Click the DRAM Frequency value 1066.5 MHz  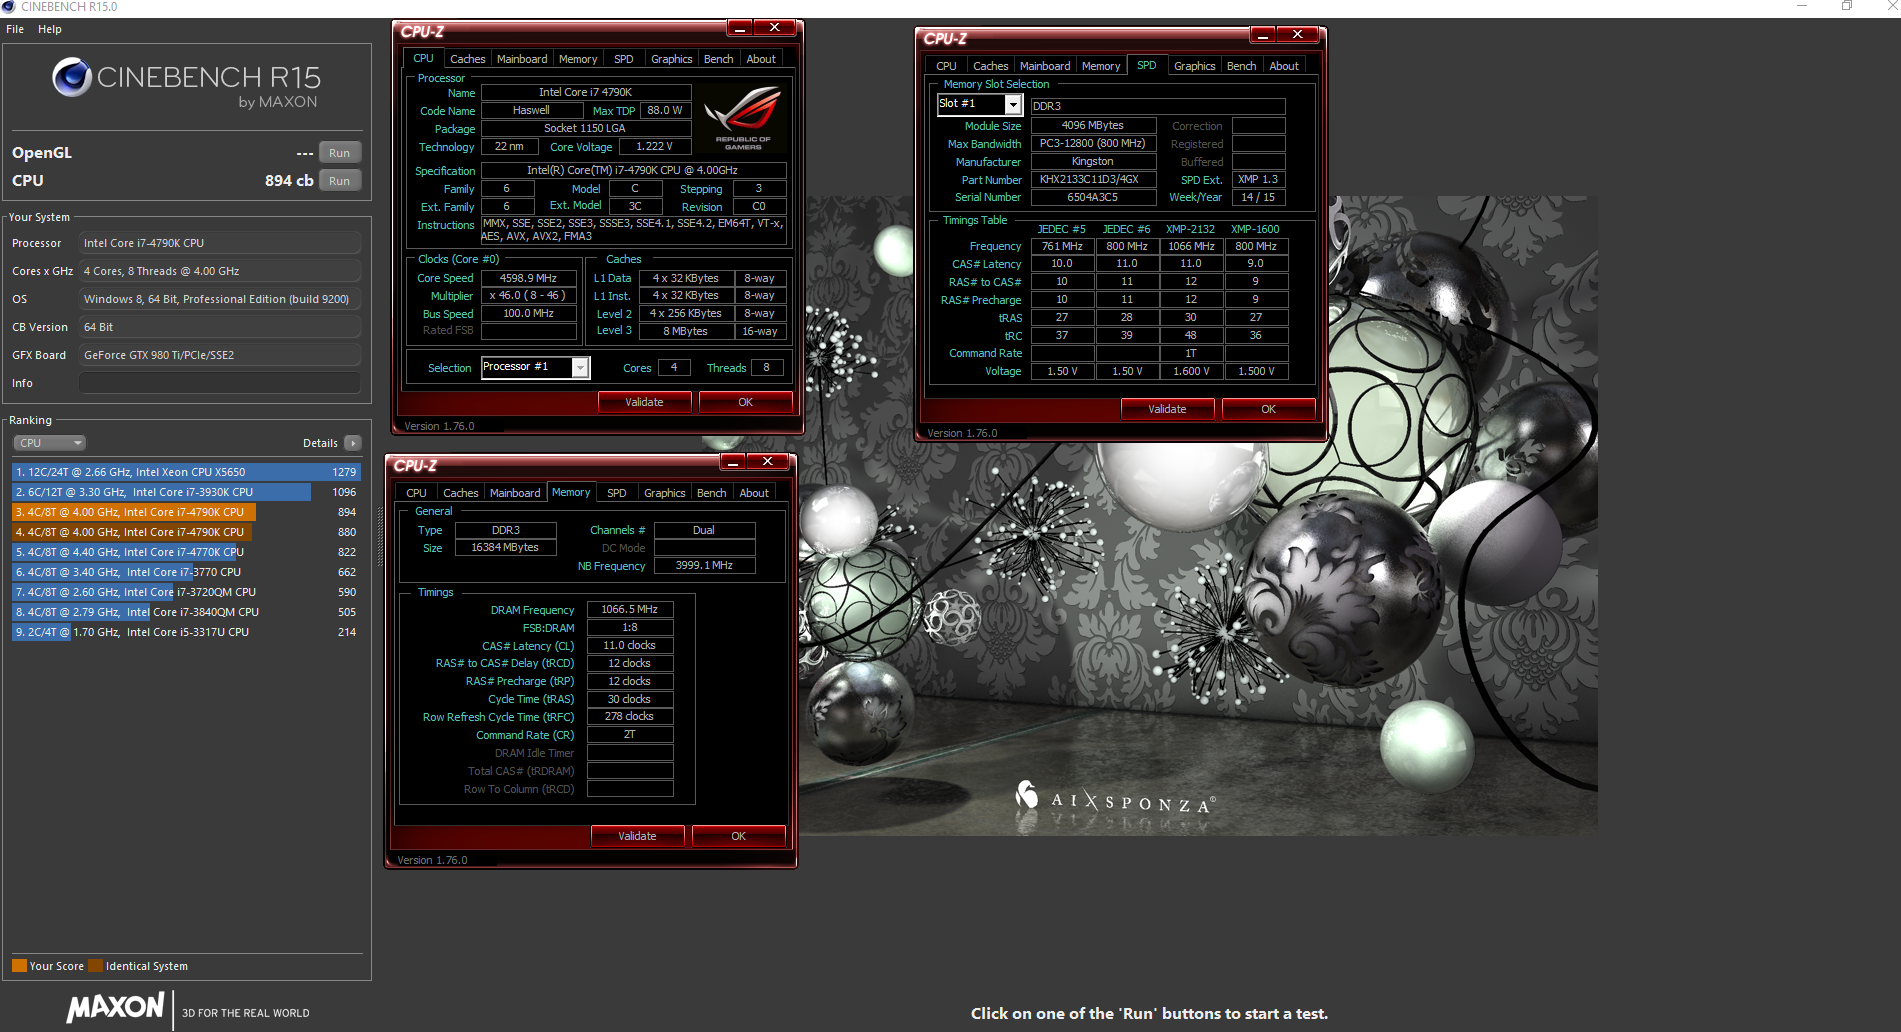pyautogui.click(x=630, y=609)
